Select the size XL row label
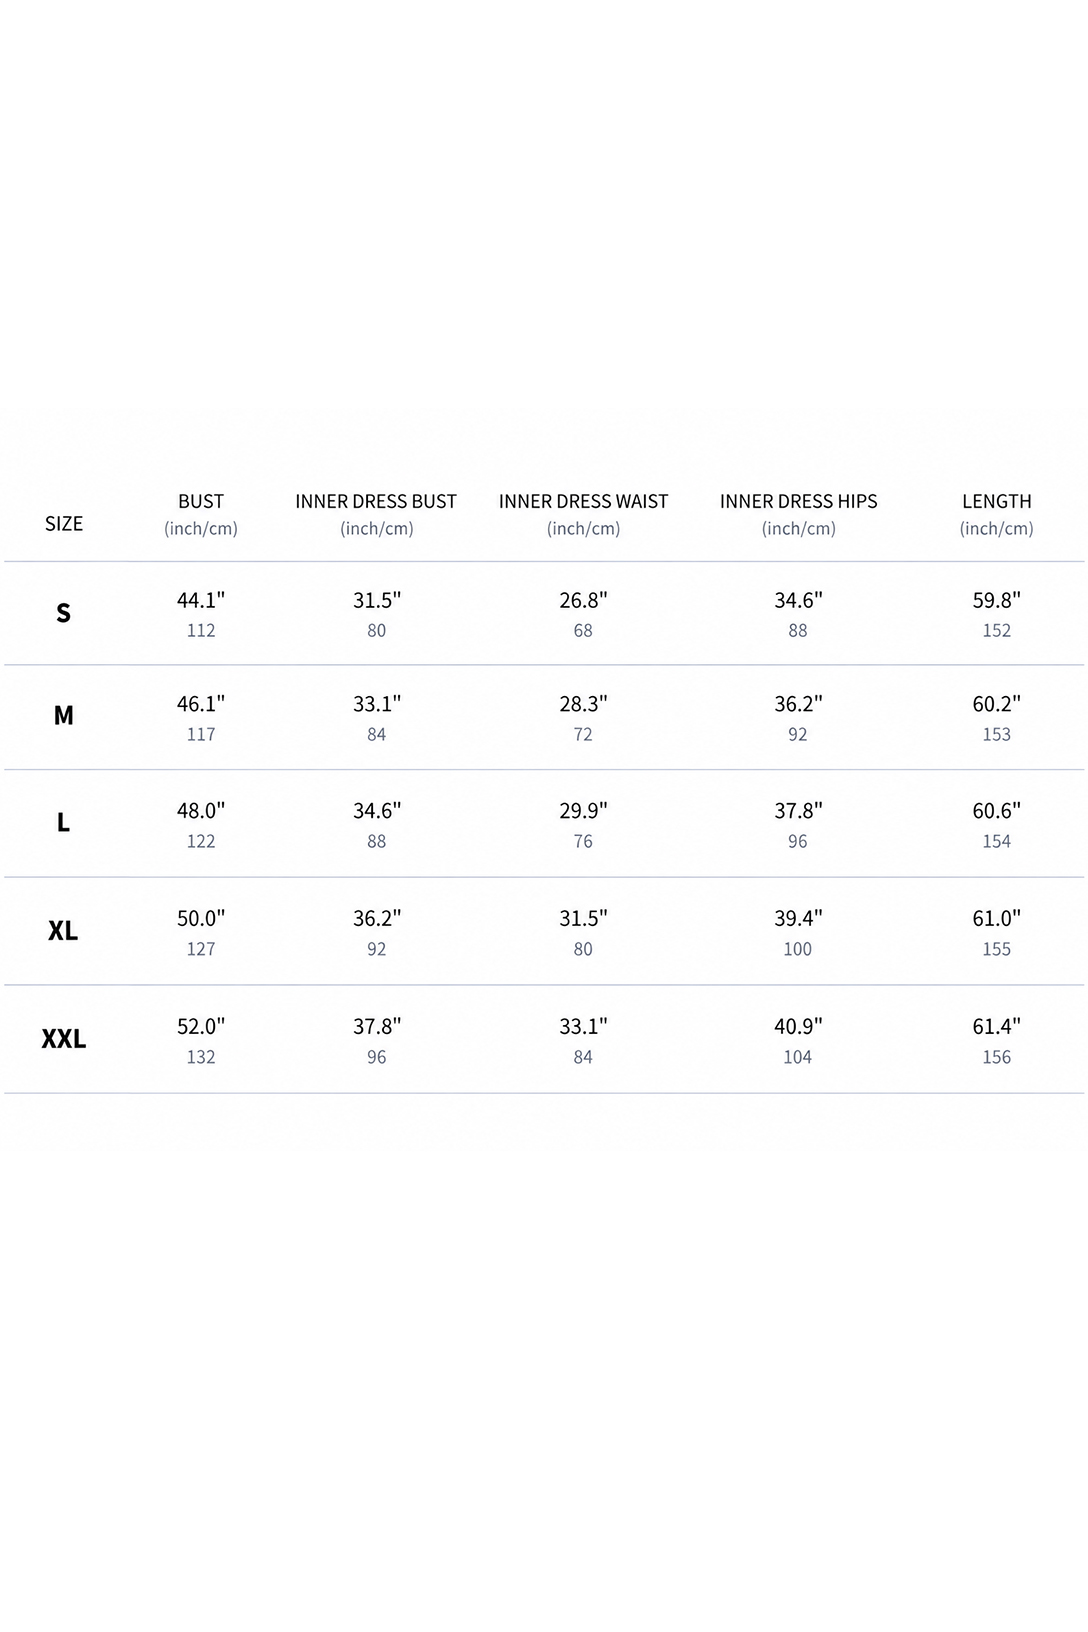This screenshot has height=1632, width=1088. coord(63,931)
